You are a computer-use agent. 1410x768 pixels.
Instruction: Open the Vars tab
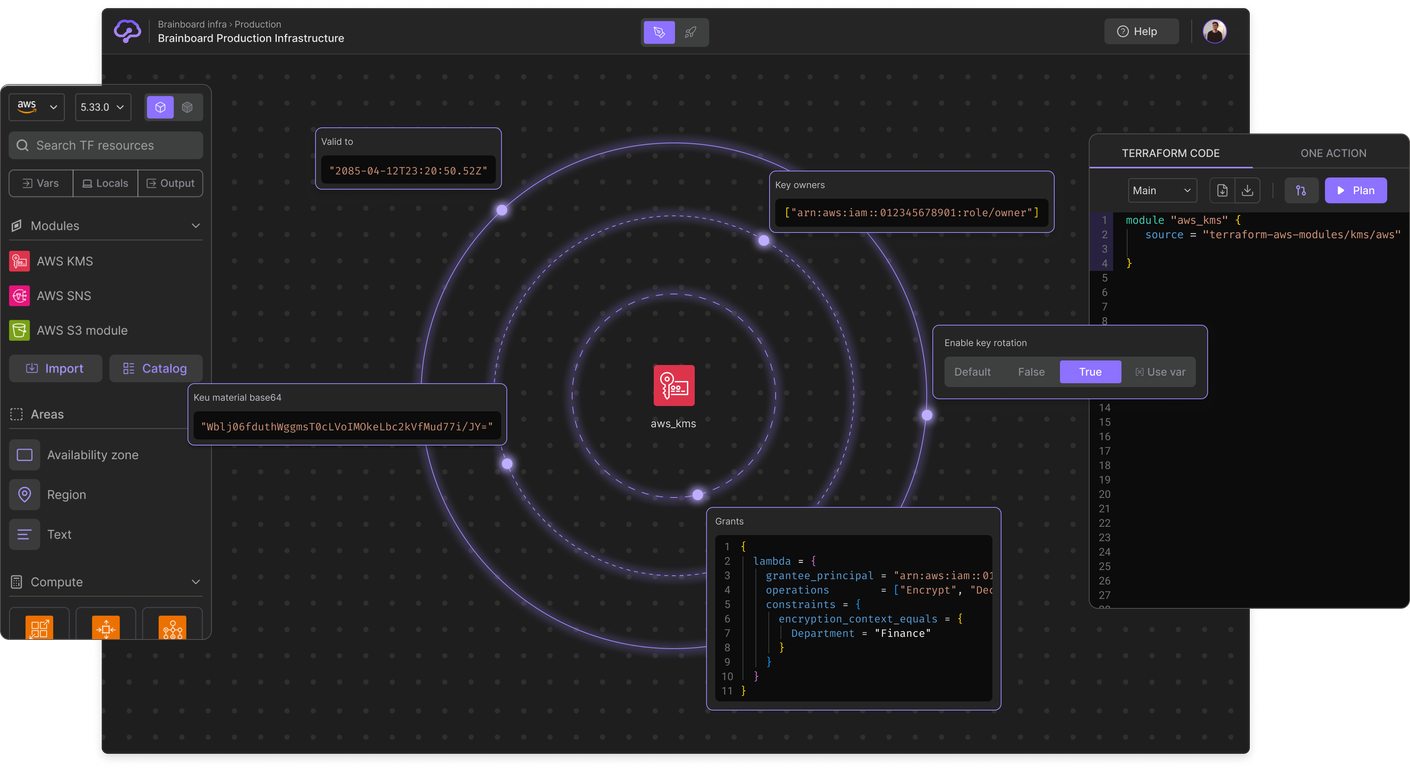point(40,184)
